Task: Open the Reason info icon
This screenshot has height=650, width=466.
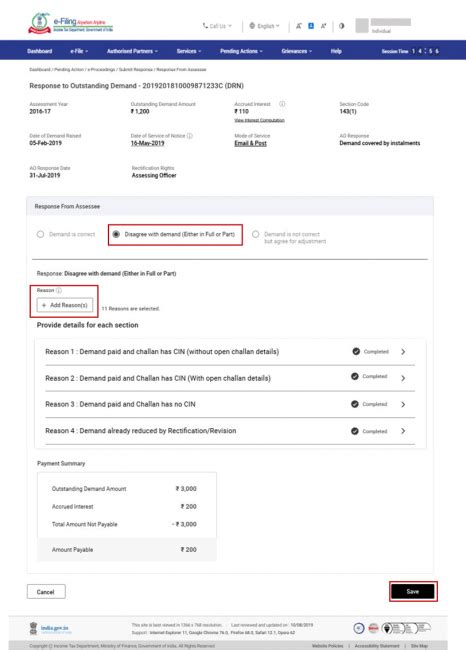Action: click(59, 290)
